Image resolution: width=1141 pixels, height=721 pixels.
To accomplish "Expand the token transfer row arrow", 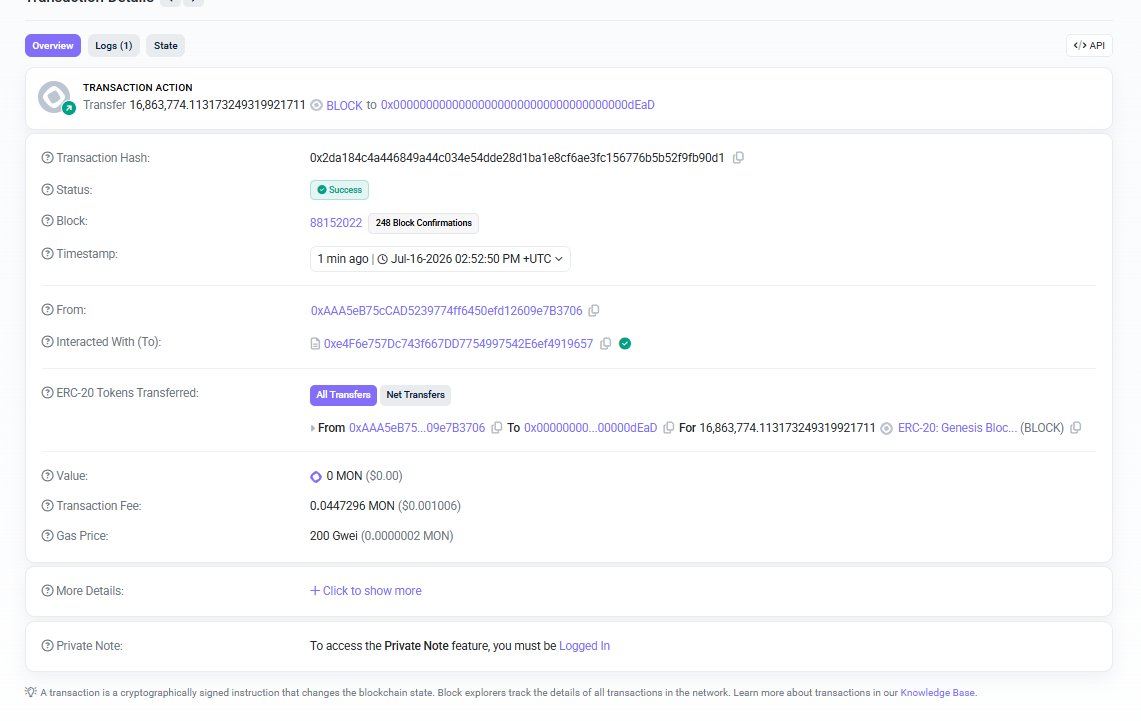I will point(313,429).
